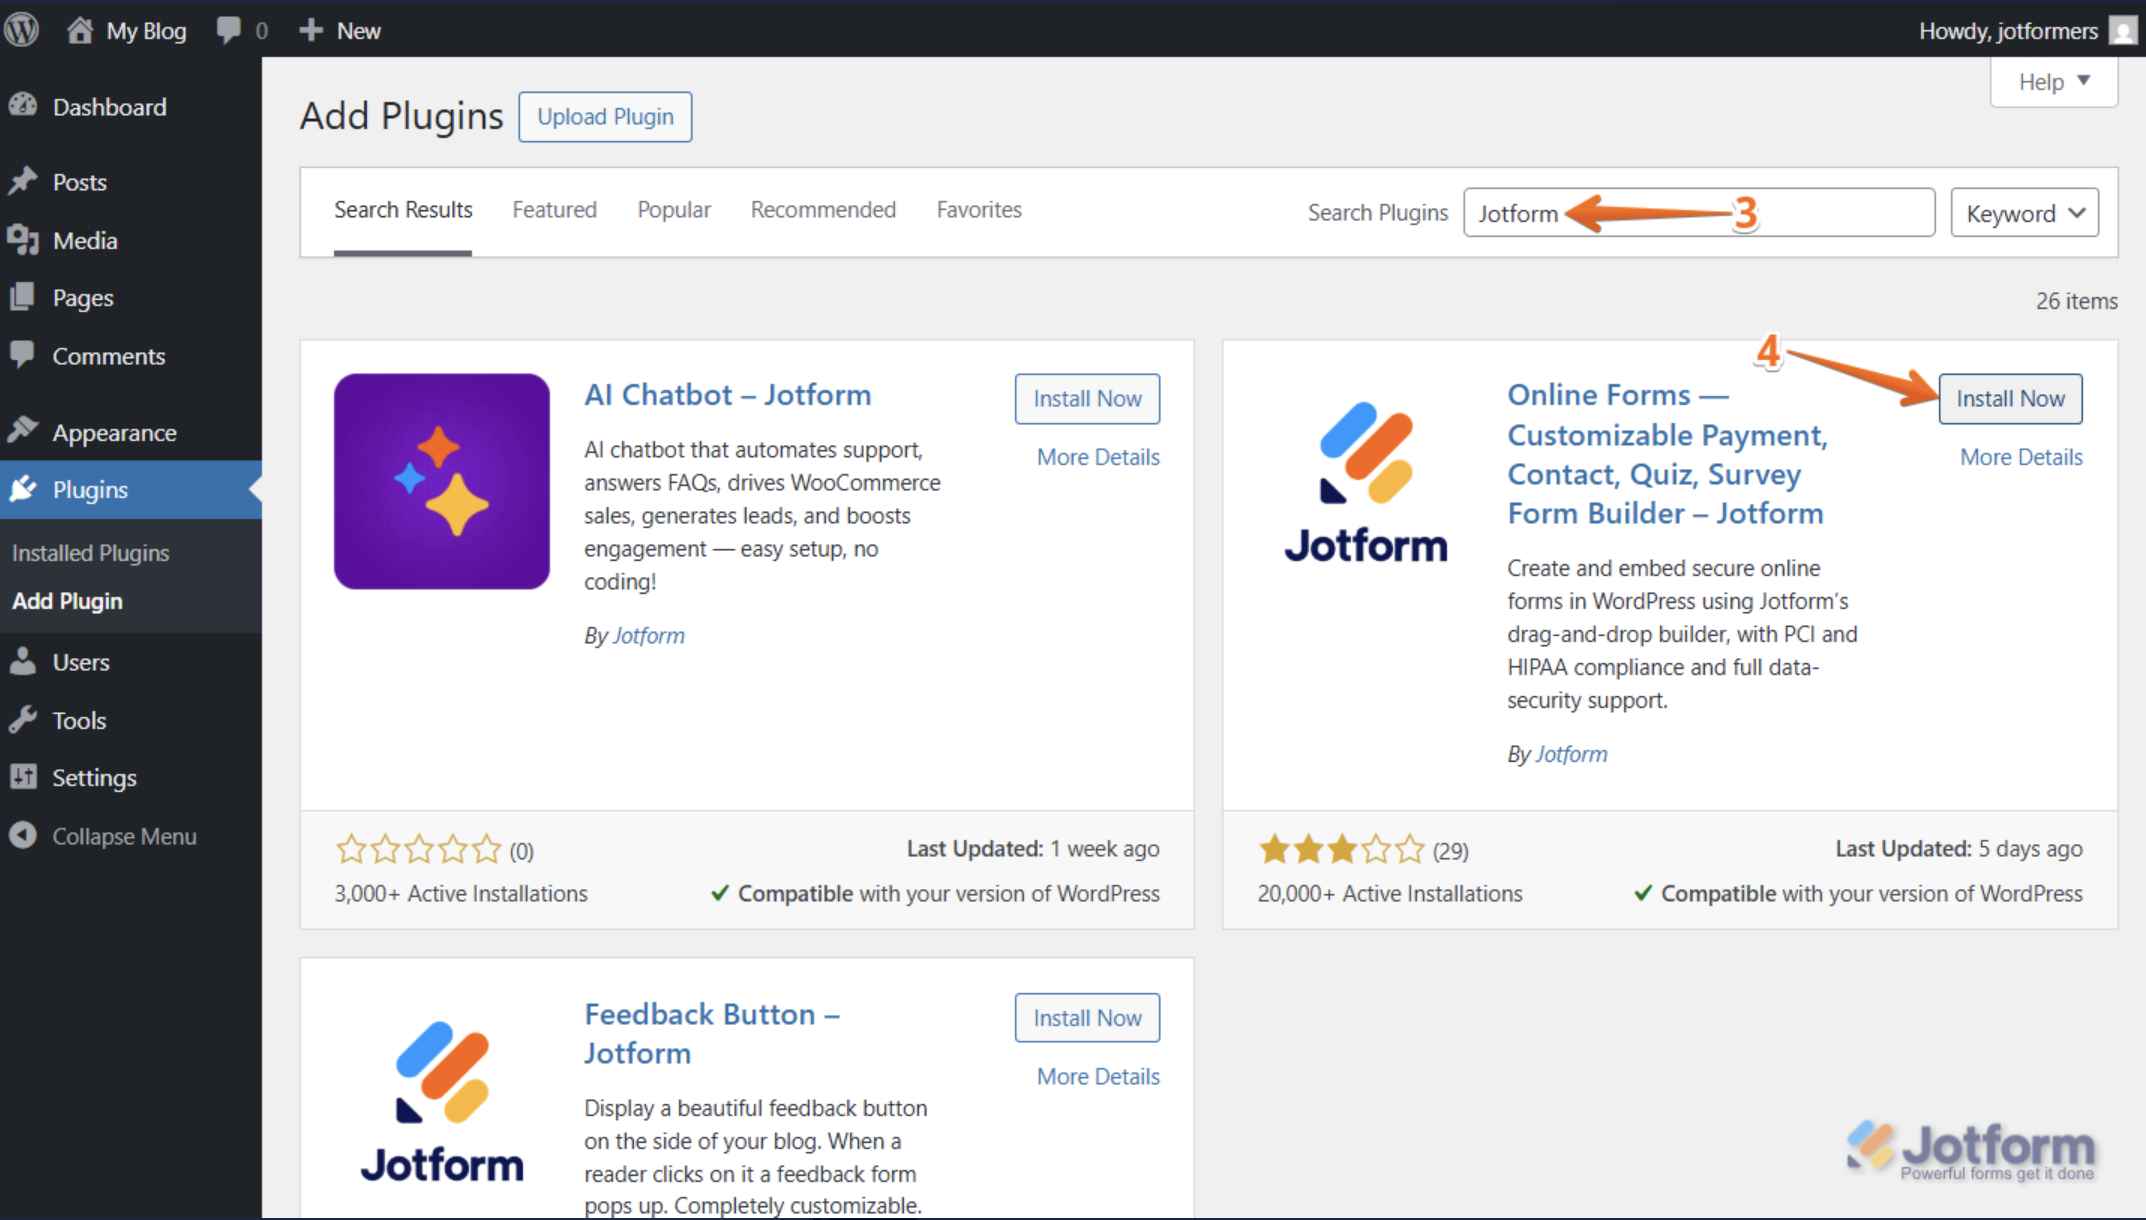Screen dimensions: 2146x1220
Task: Open the Popular plugins tab
Action: 673,209
